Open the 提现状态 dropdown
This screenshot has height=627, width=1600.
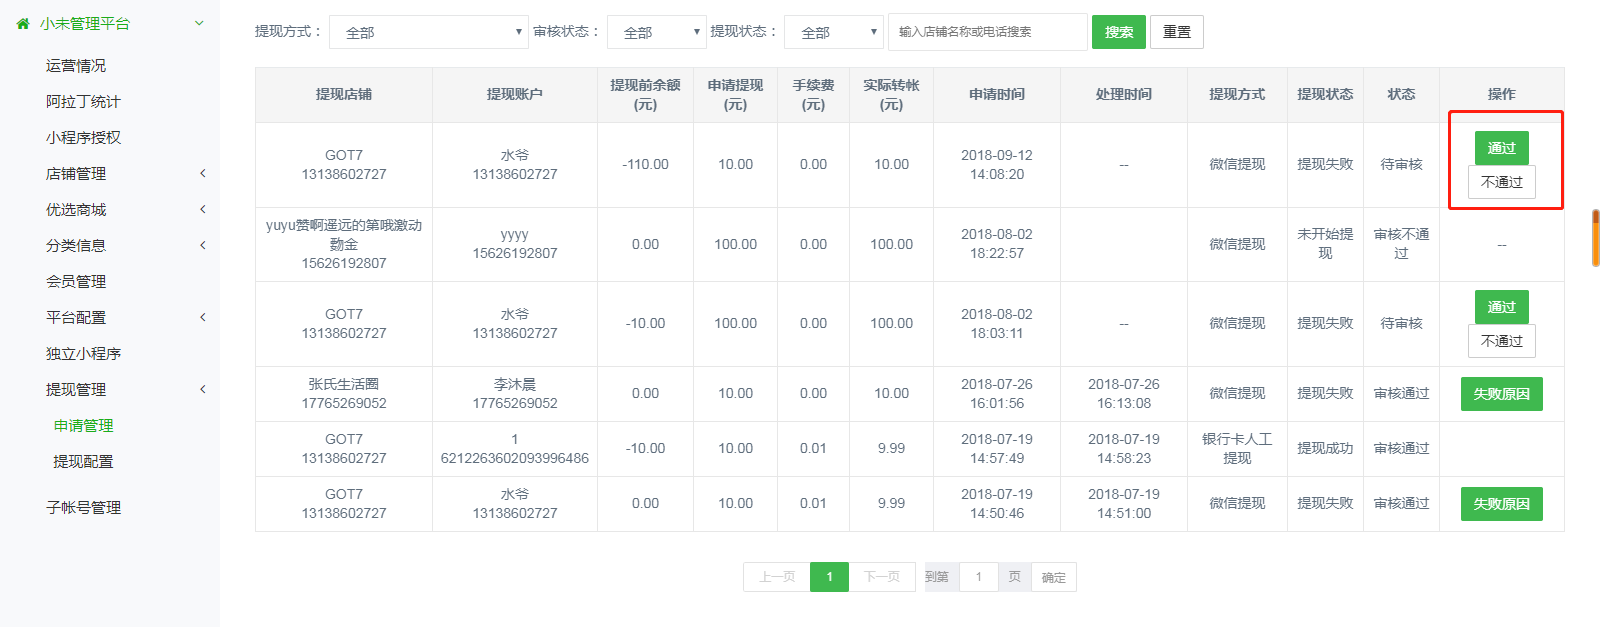833,32
